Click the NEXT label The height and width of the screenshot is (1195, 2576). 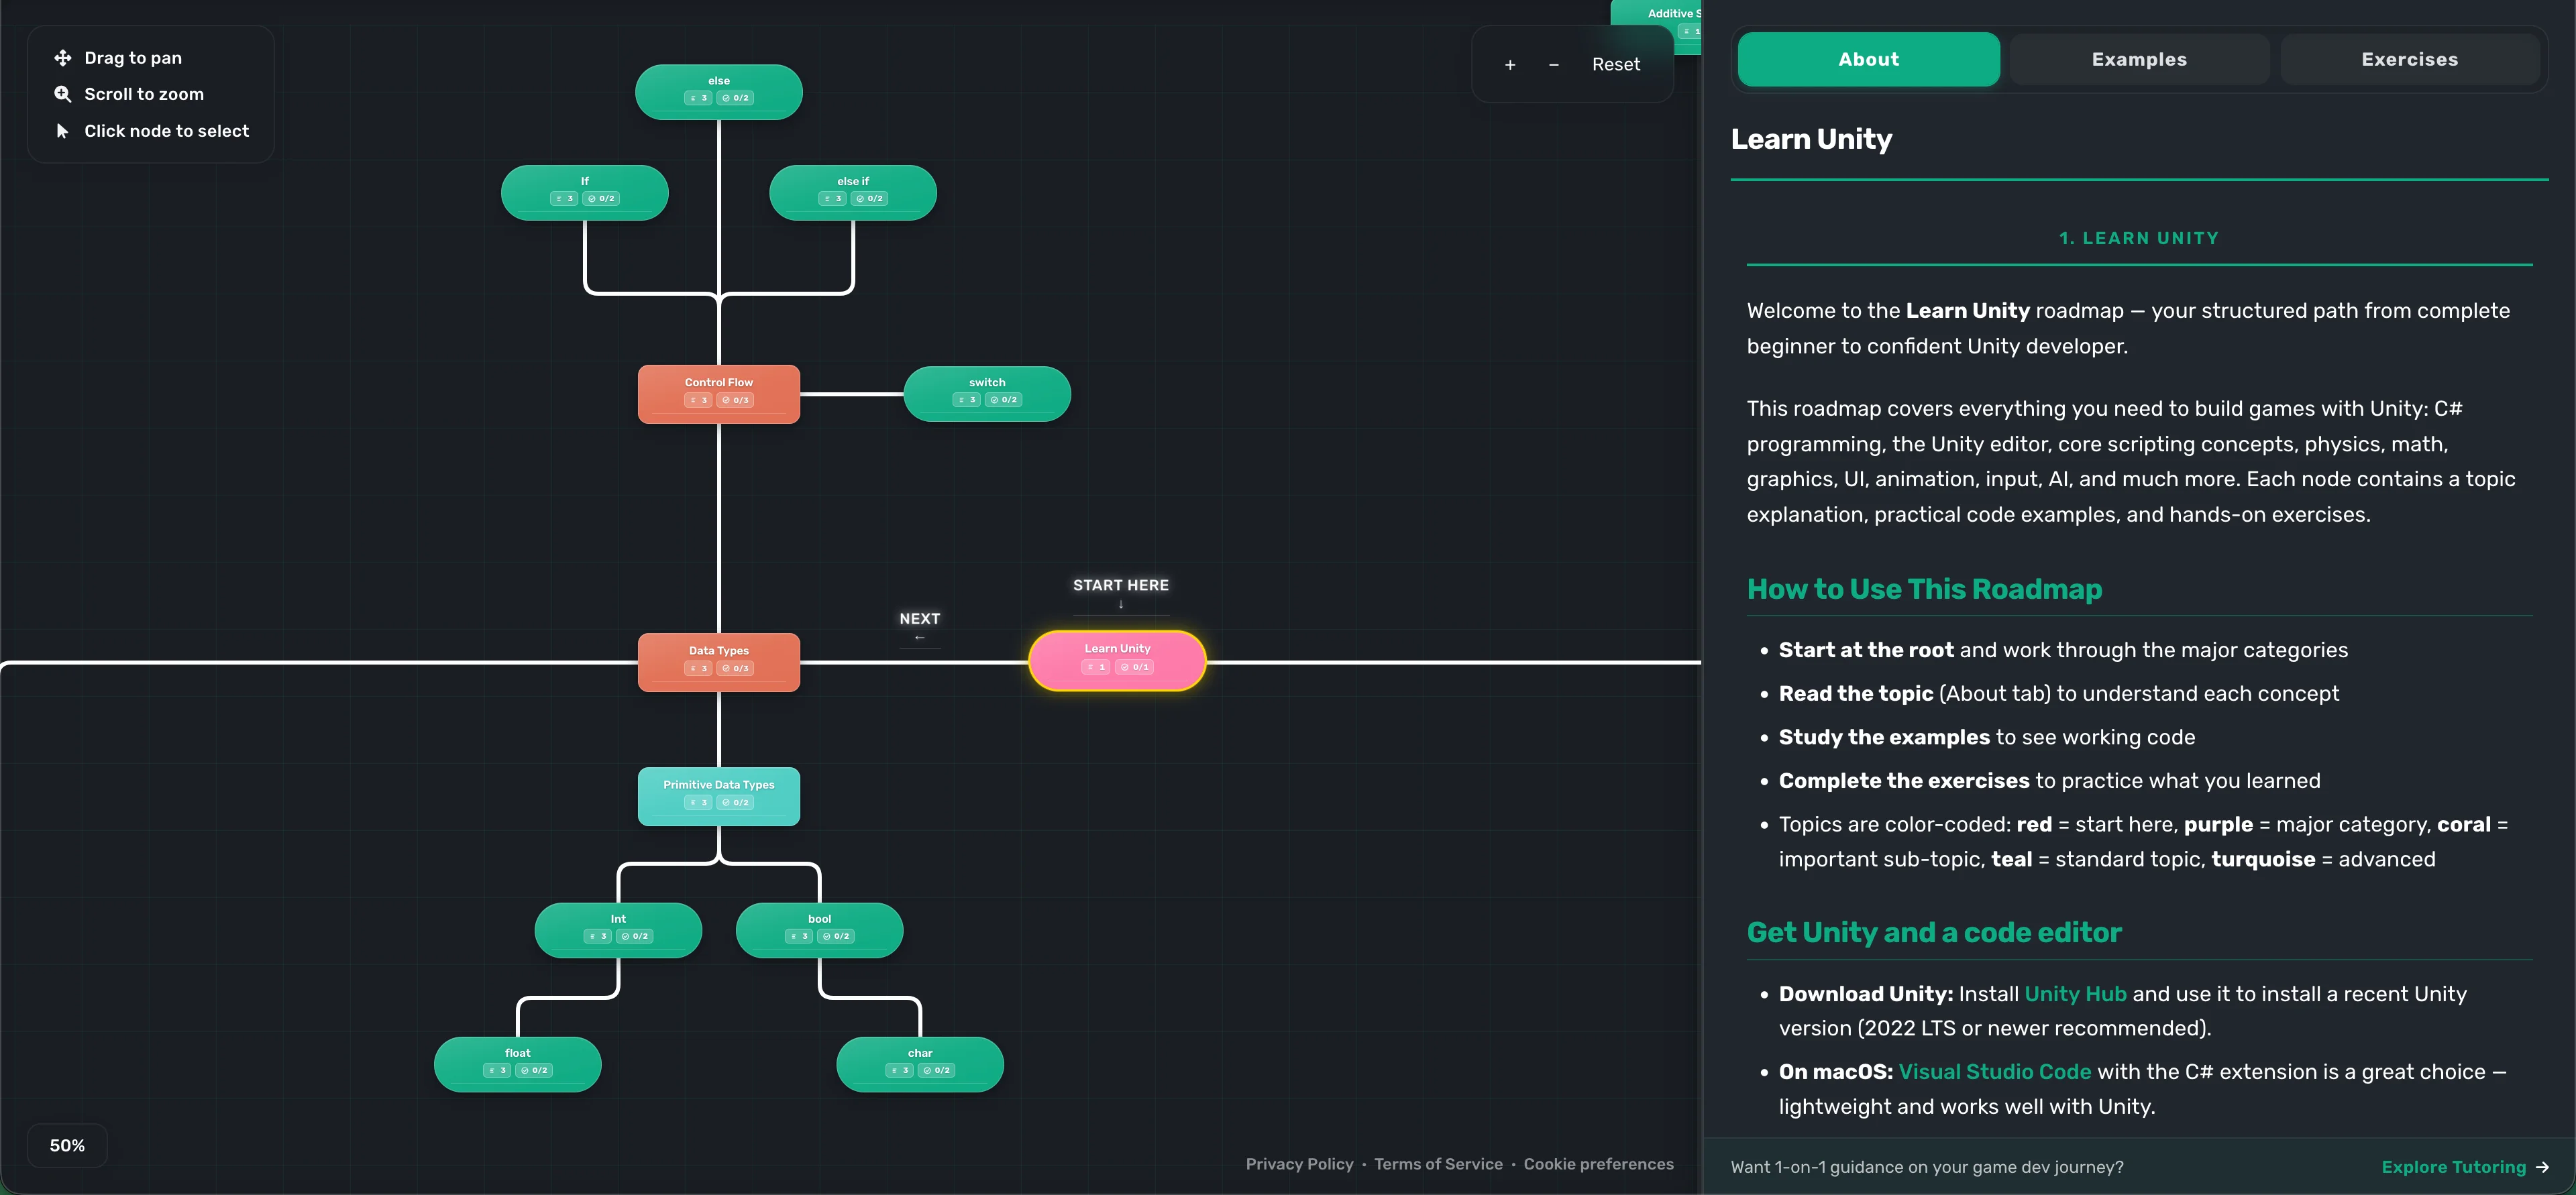point(919,619)
